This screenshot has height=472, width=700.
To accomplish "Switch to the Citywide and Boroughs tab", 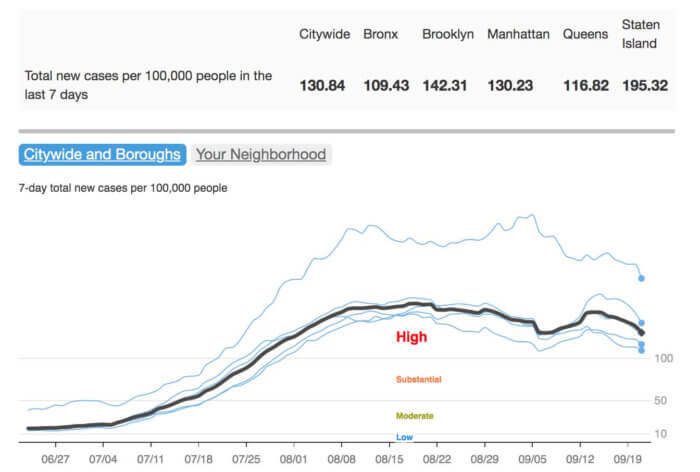I will pos(102,155).
